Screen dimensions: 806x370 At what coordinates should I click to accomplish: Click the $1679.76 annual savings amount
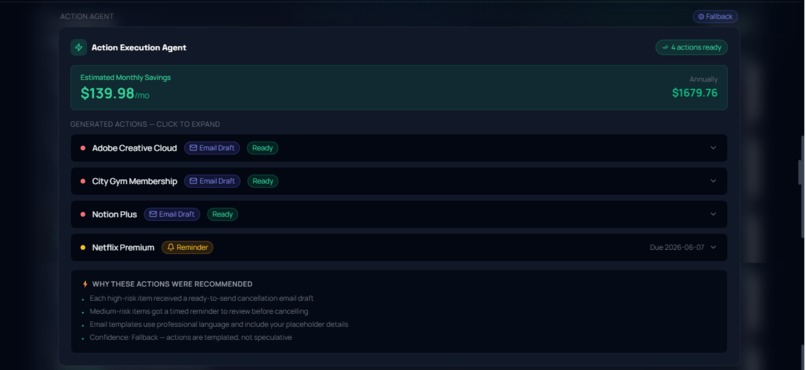pyautogui.click(x=694, y=93)
